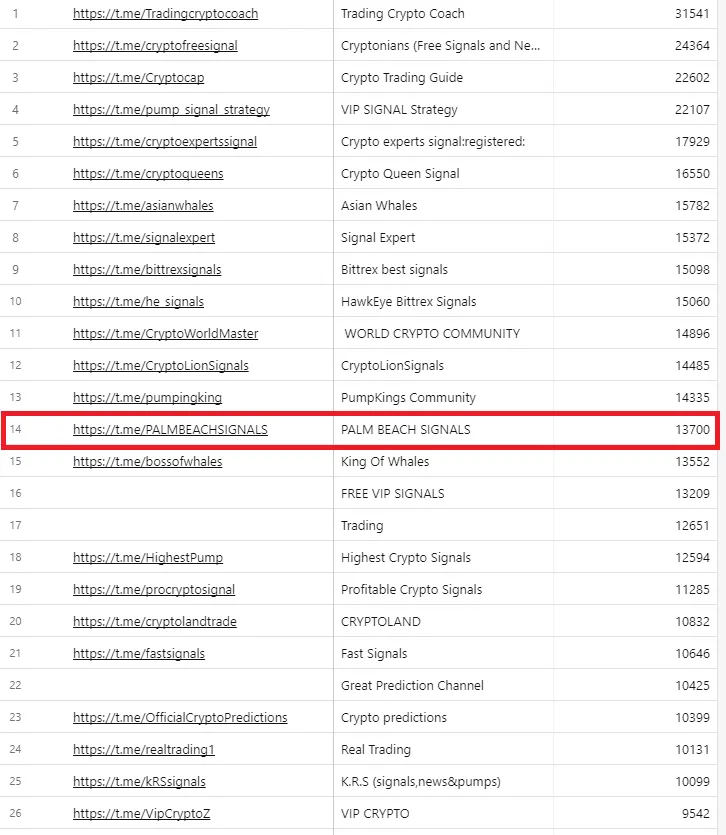The width and height of the screenshot is (726, 835).
Task: Select the member count 31541
Action: click(692, 14)
